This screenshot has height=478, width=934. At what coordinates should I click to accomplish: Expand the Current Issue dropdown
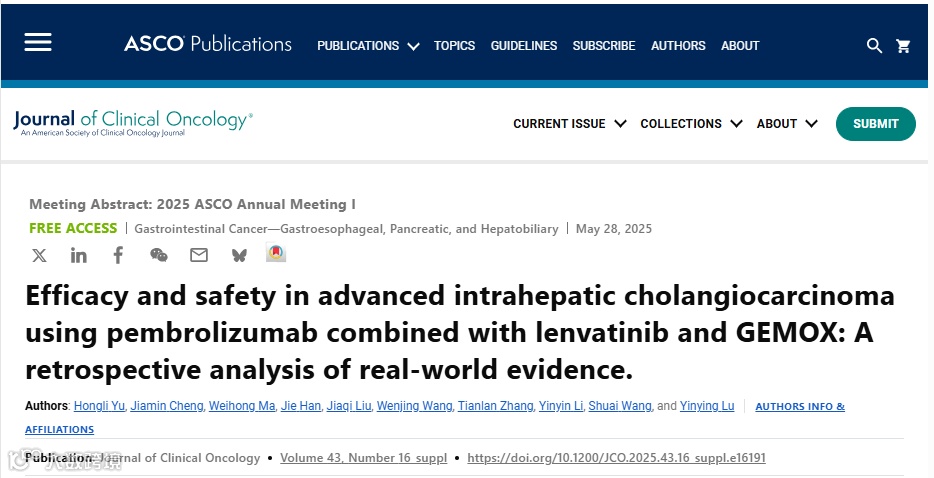click(569, 123)
